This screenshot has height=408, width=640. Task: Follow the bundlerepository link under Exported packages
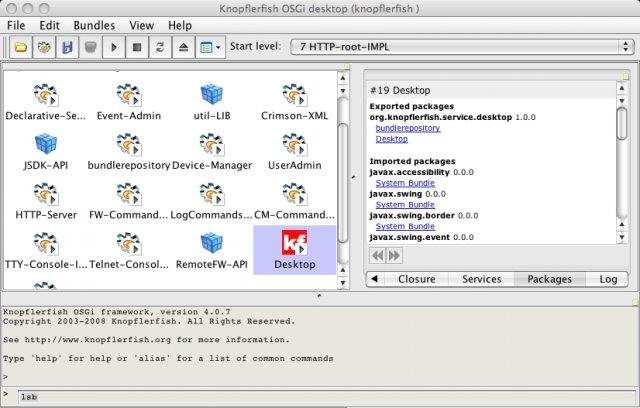408,128
